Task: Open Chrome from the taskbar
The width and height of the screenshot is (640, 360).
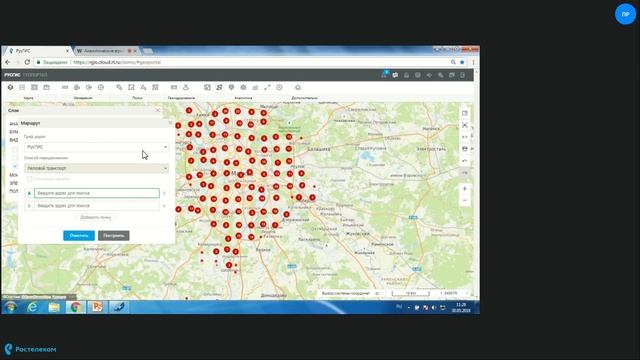Action: click(76, 307)
